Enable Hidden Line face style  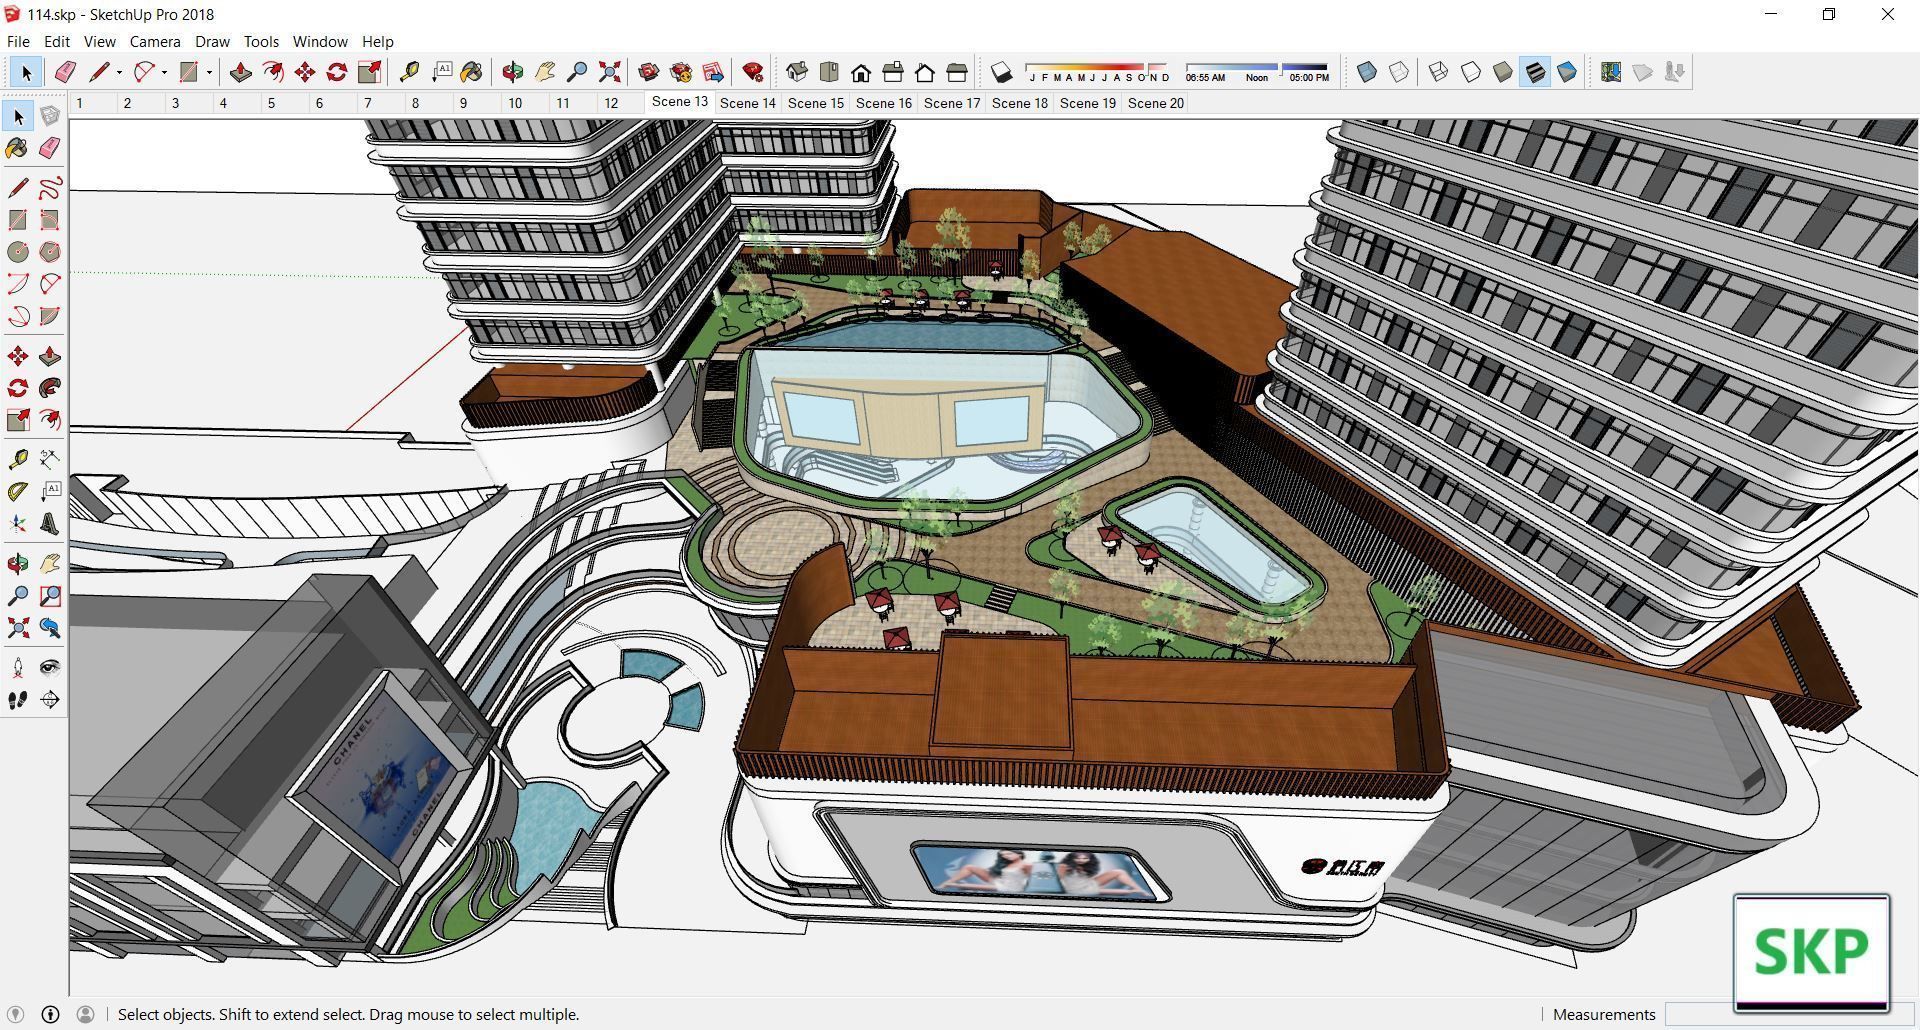[x=1471, y=72]
